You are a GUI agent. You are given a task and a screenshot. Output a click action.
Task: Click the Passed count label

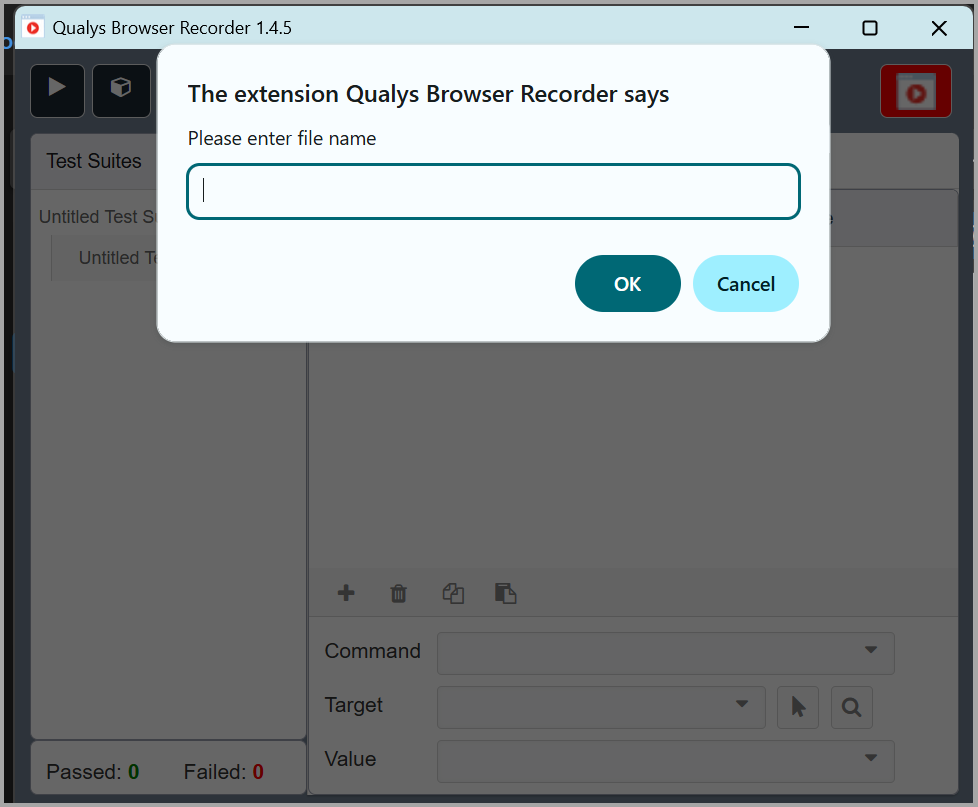(92, 772)
